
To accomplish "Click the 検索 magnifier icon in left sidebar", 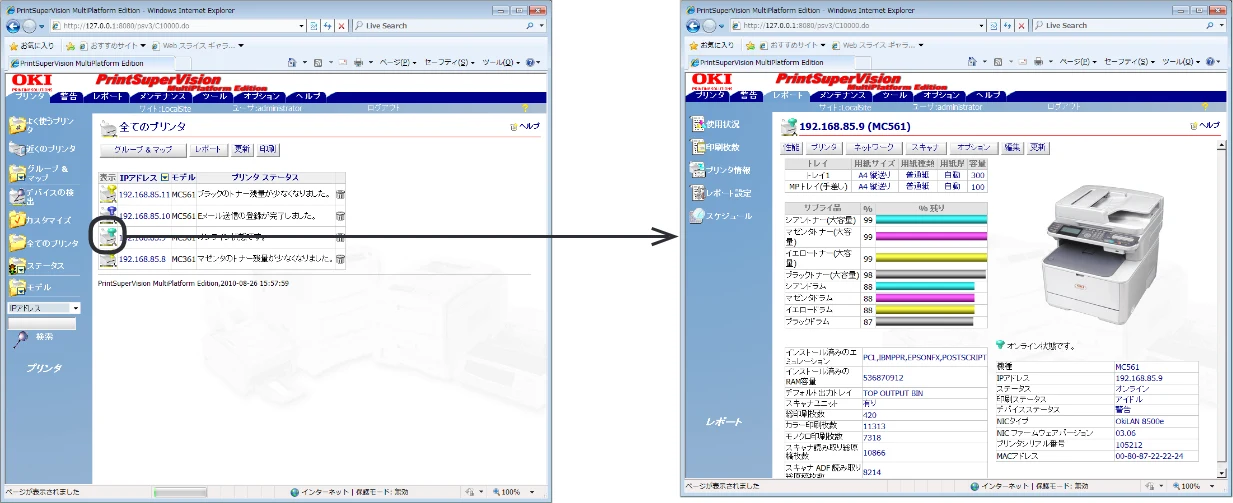I will pyautogui.click(x=20, y=339).
